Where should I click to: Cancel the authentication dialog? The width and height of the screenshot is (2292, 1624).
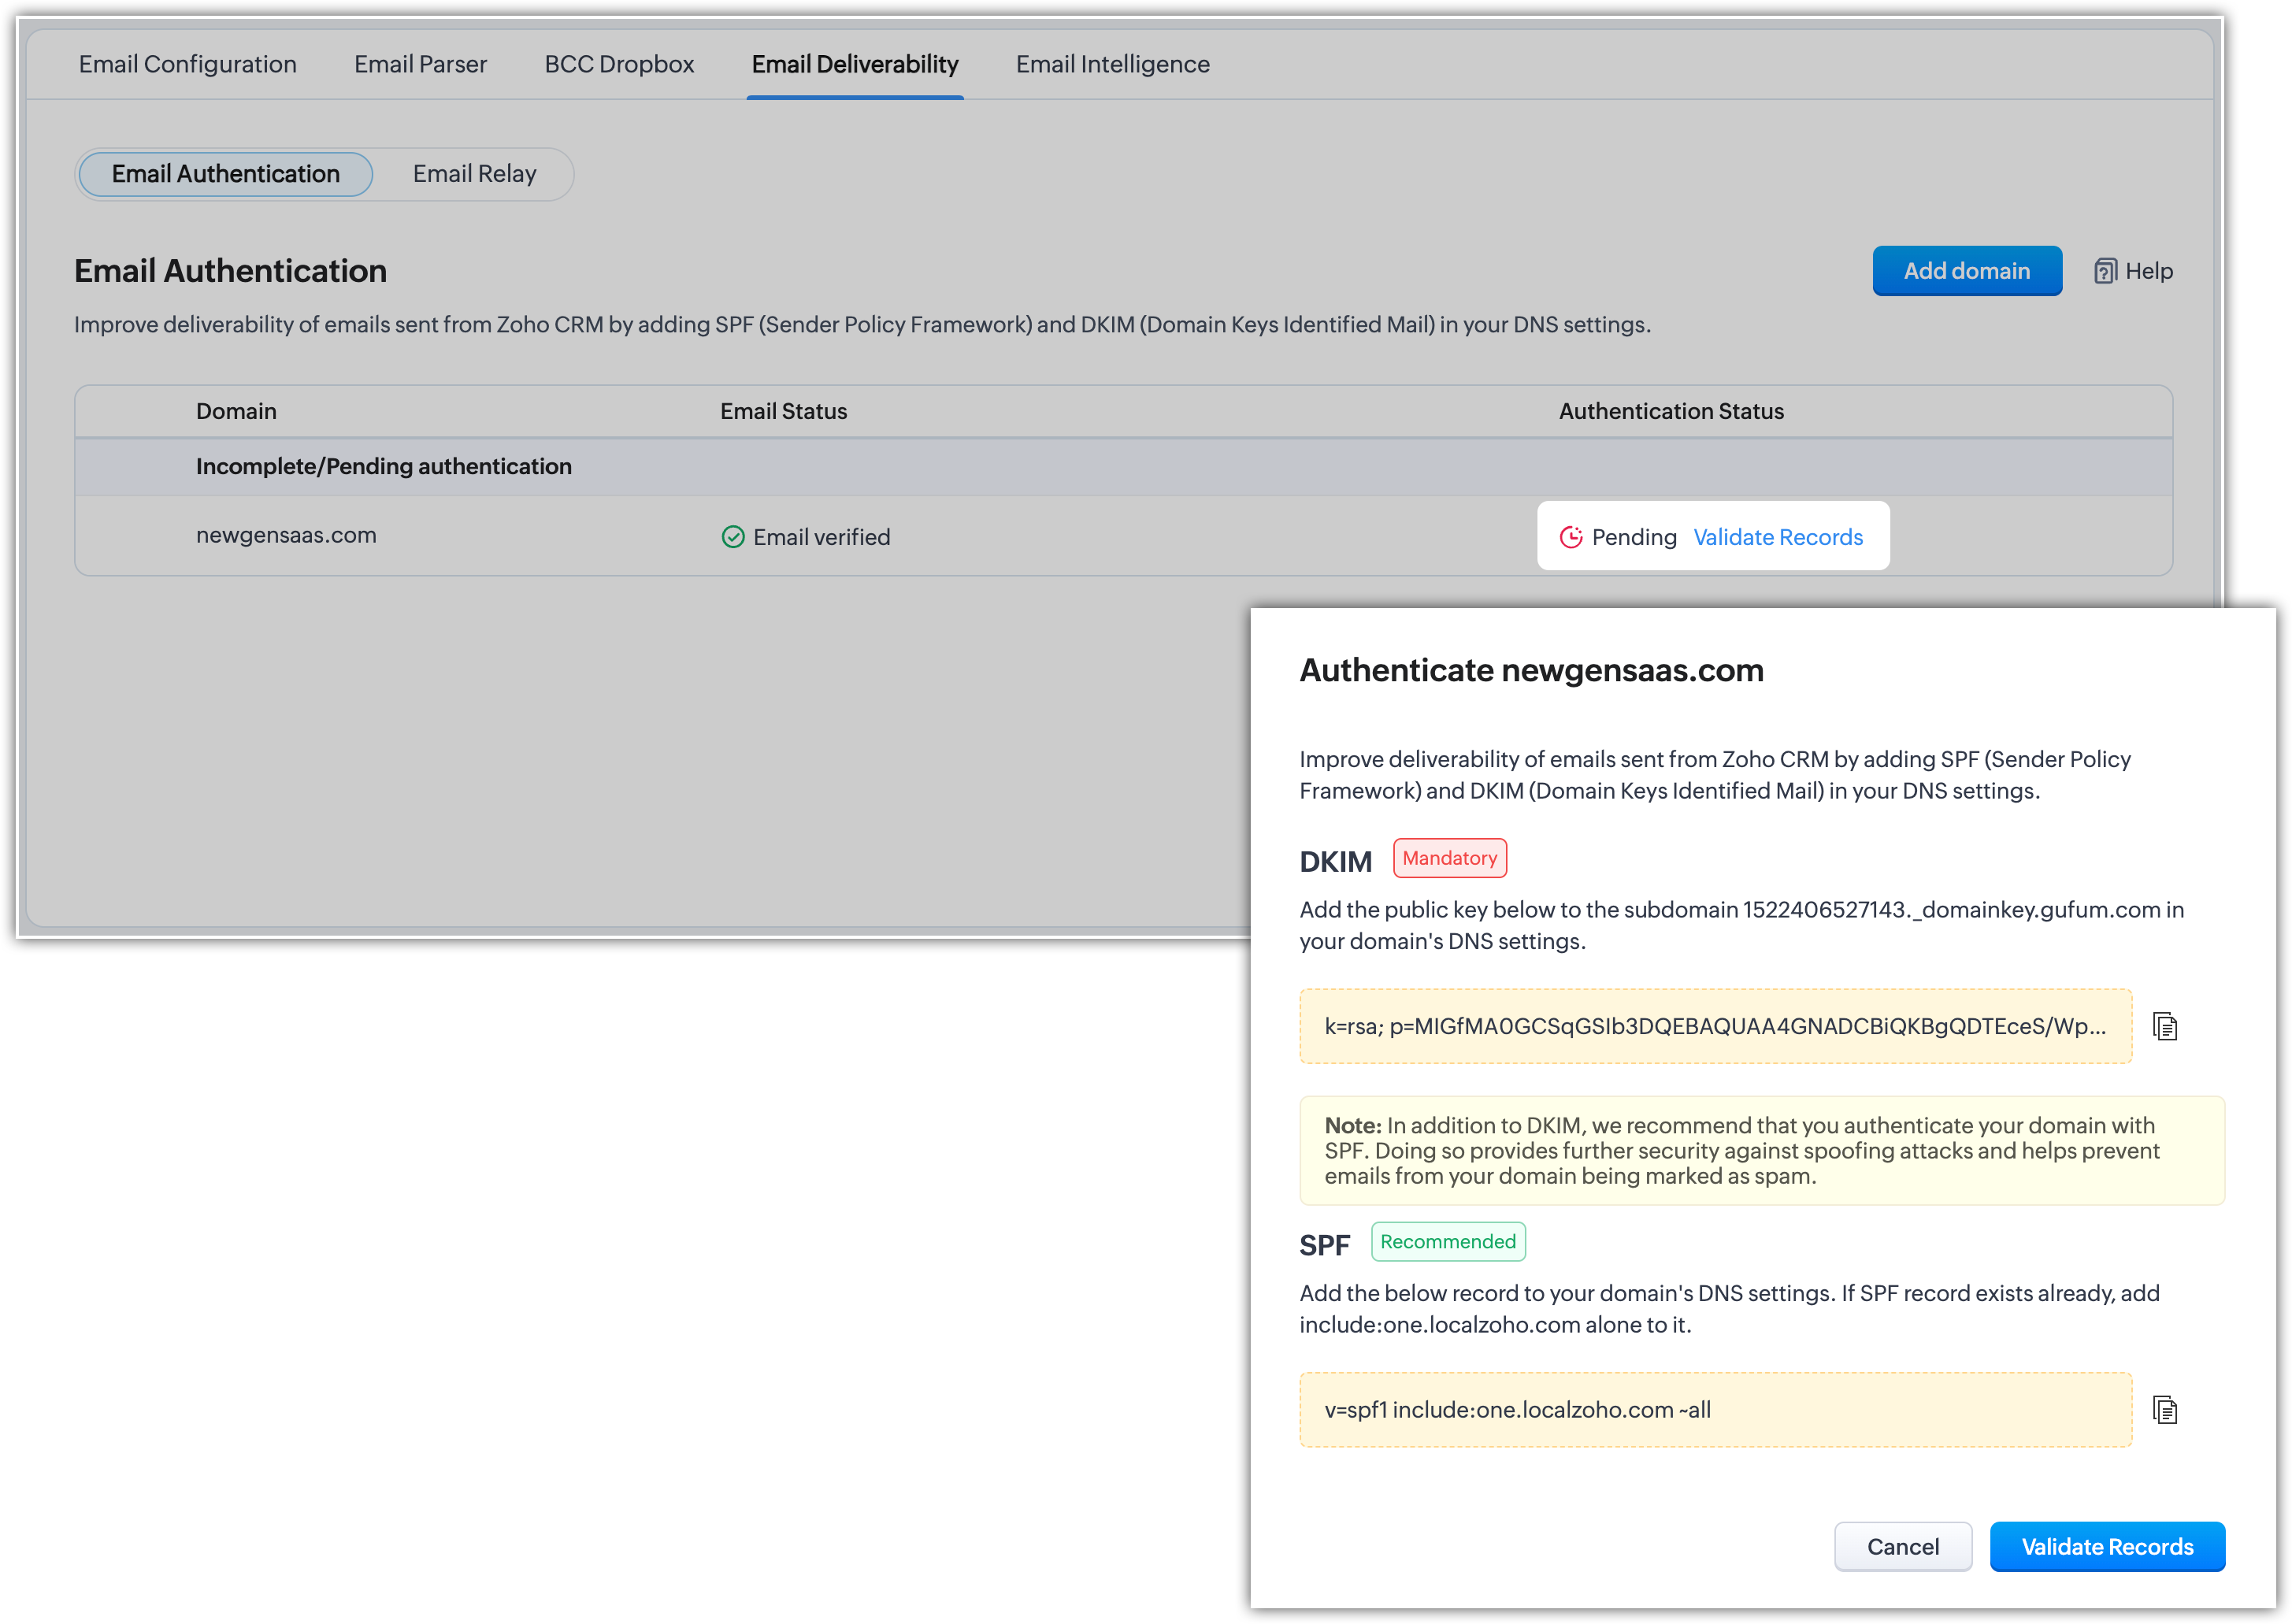pyautogui.click(x=1902, y=1546)
